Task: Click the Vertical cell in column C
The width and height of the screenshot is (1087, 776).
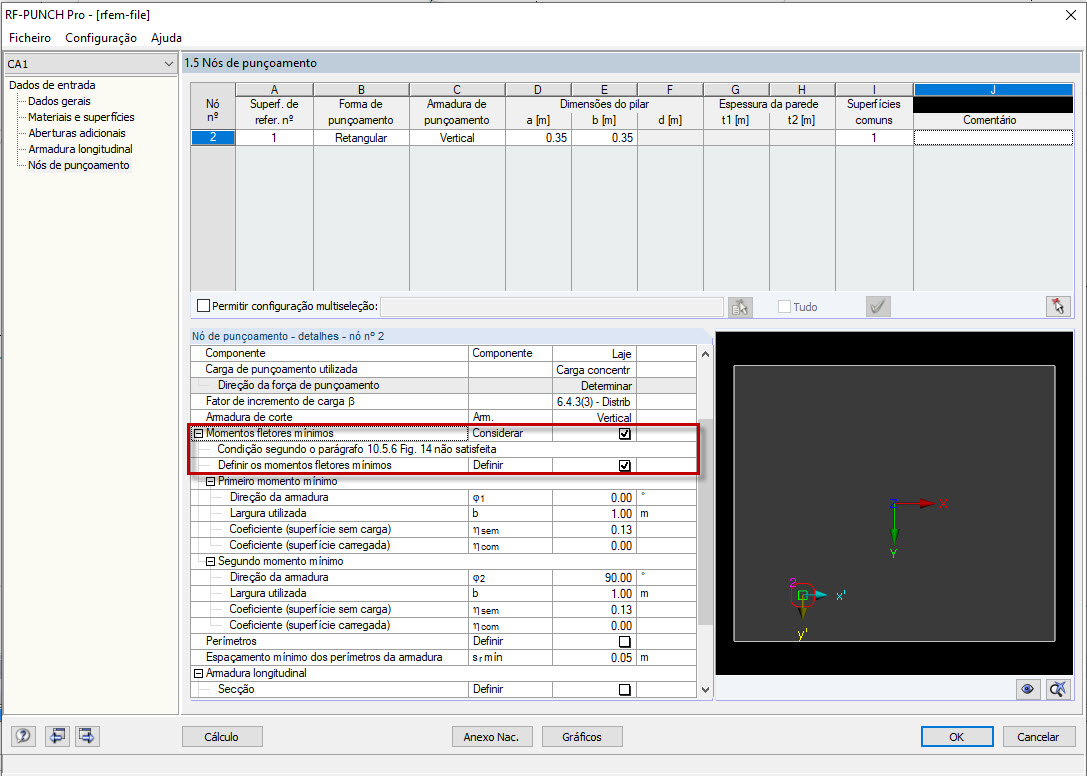Action: click(458, 137)
